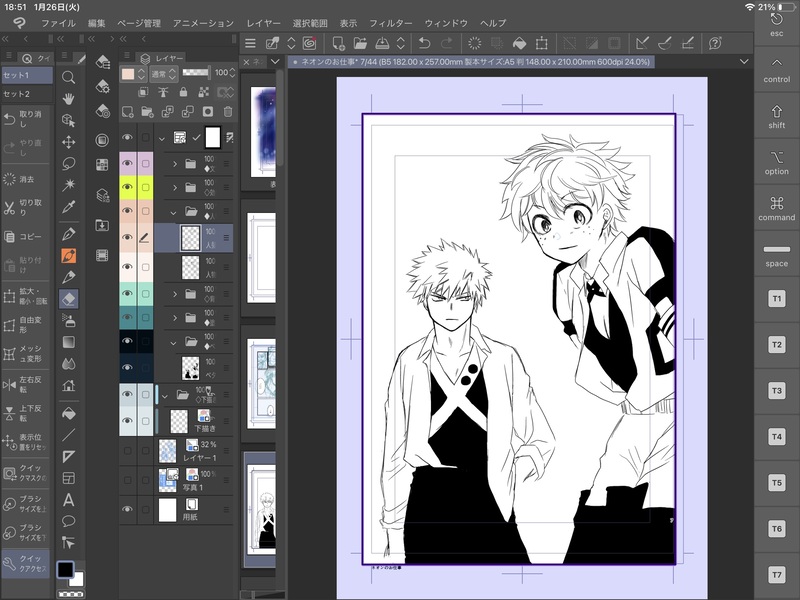Viewport: 800px width, 600px height.
Task: Select the Blend droplets tool
Action: (68, 363)
